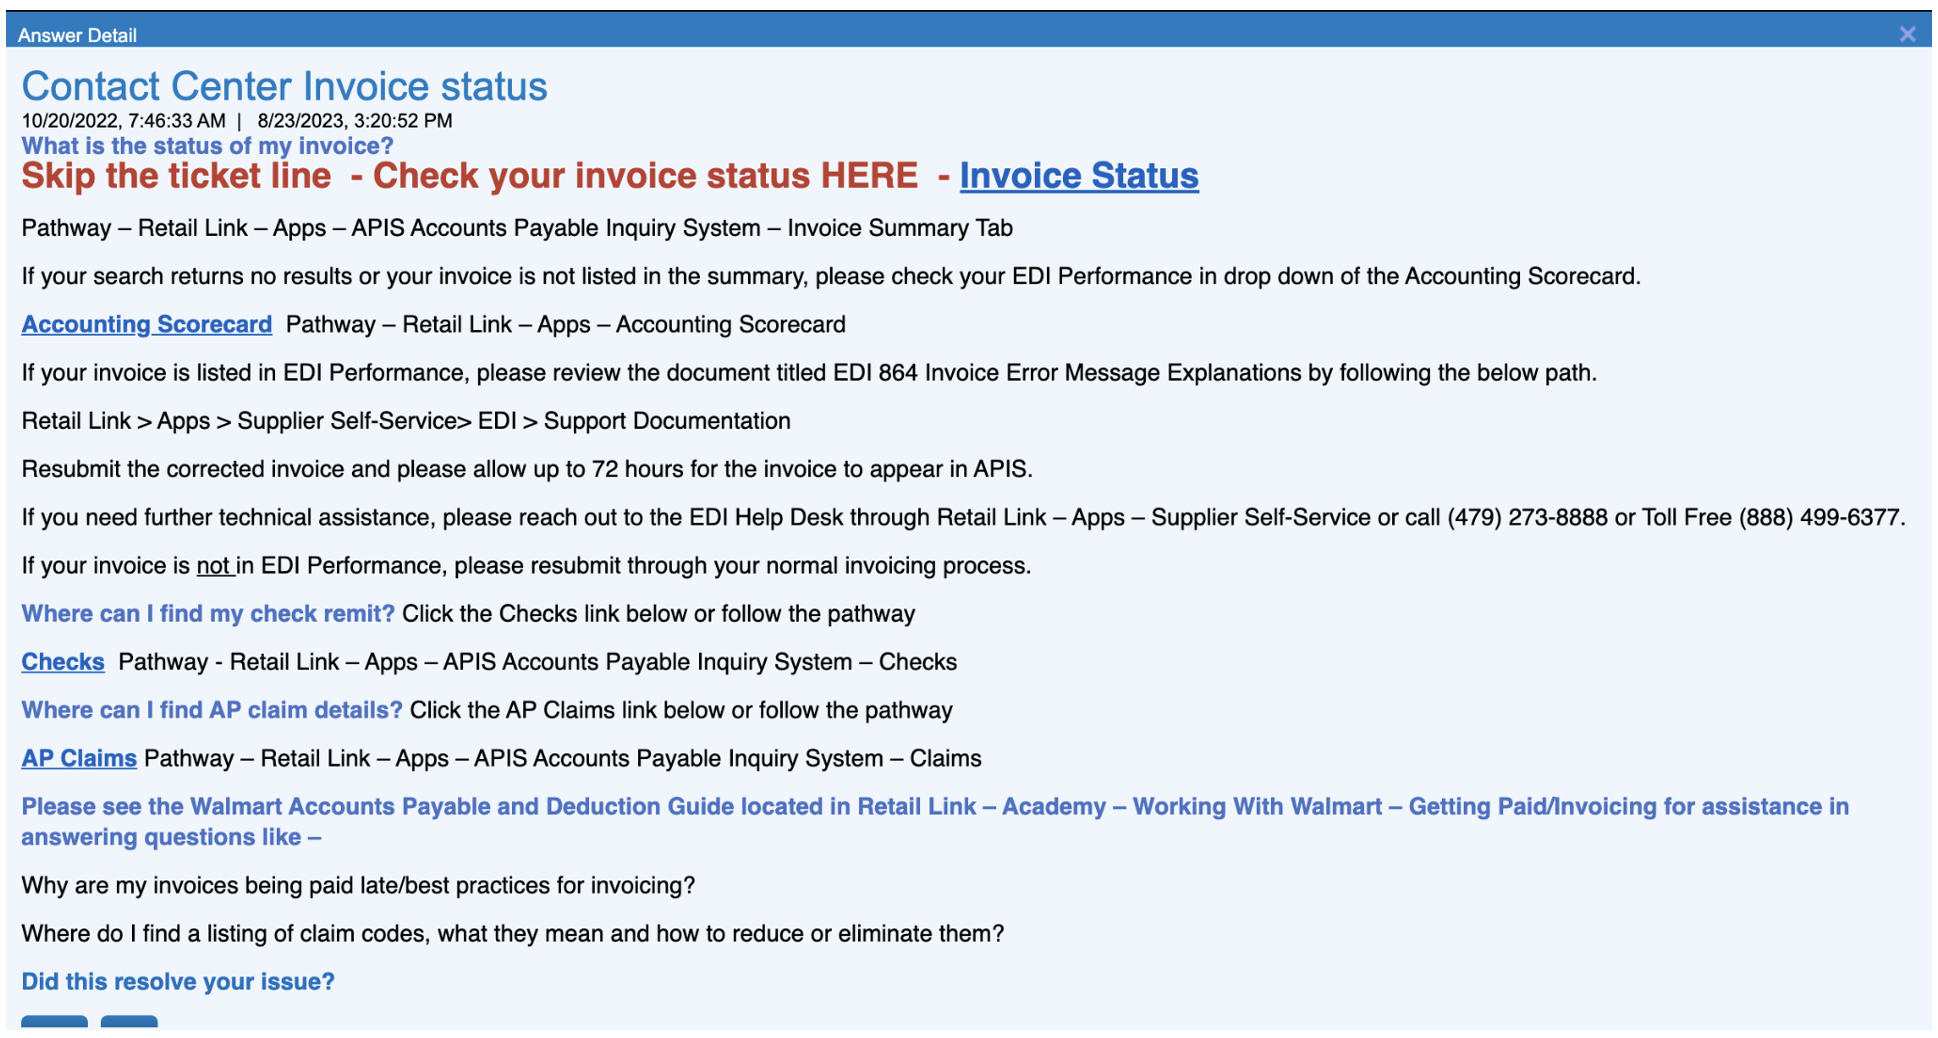Click 'Where can I find AP claim details?' text
Screen dimensions: 1938x1038
[212, 710]
